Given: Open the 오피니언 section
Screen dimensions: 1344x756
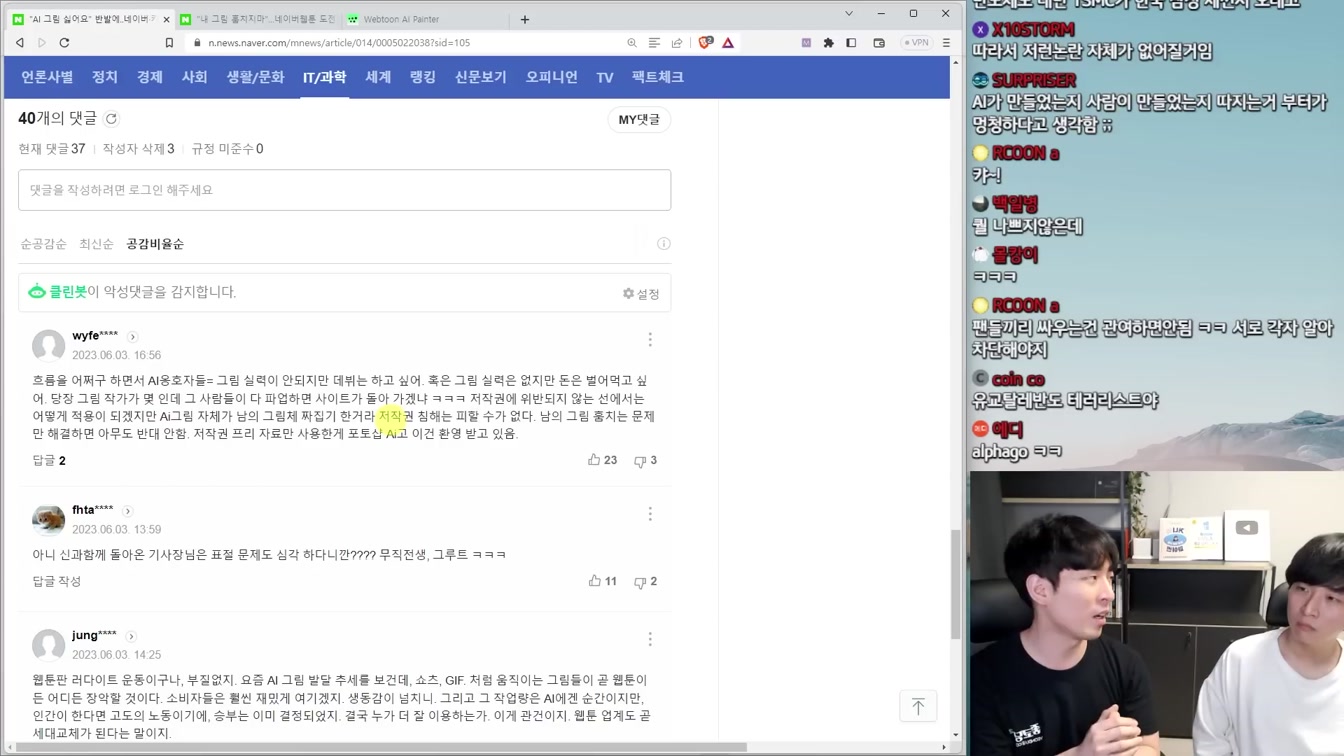Looking at the screenshot, I should tap(552, 77).
